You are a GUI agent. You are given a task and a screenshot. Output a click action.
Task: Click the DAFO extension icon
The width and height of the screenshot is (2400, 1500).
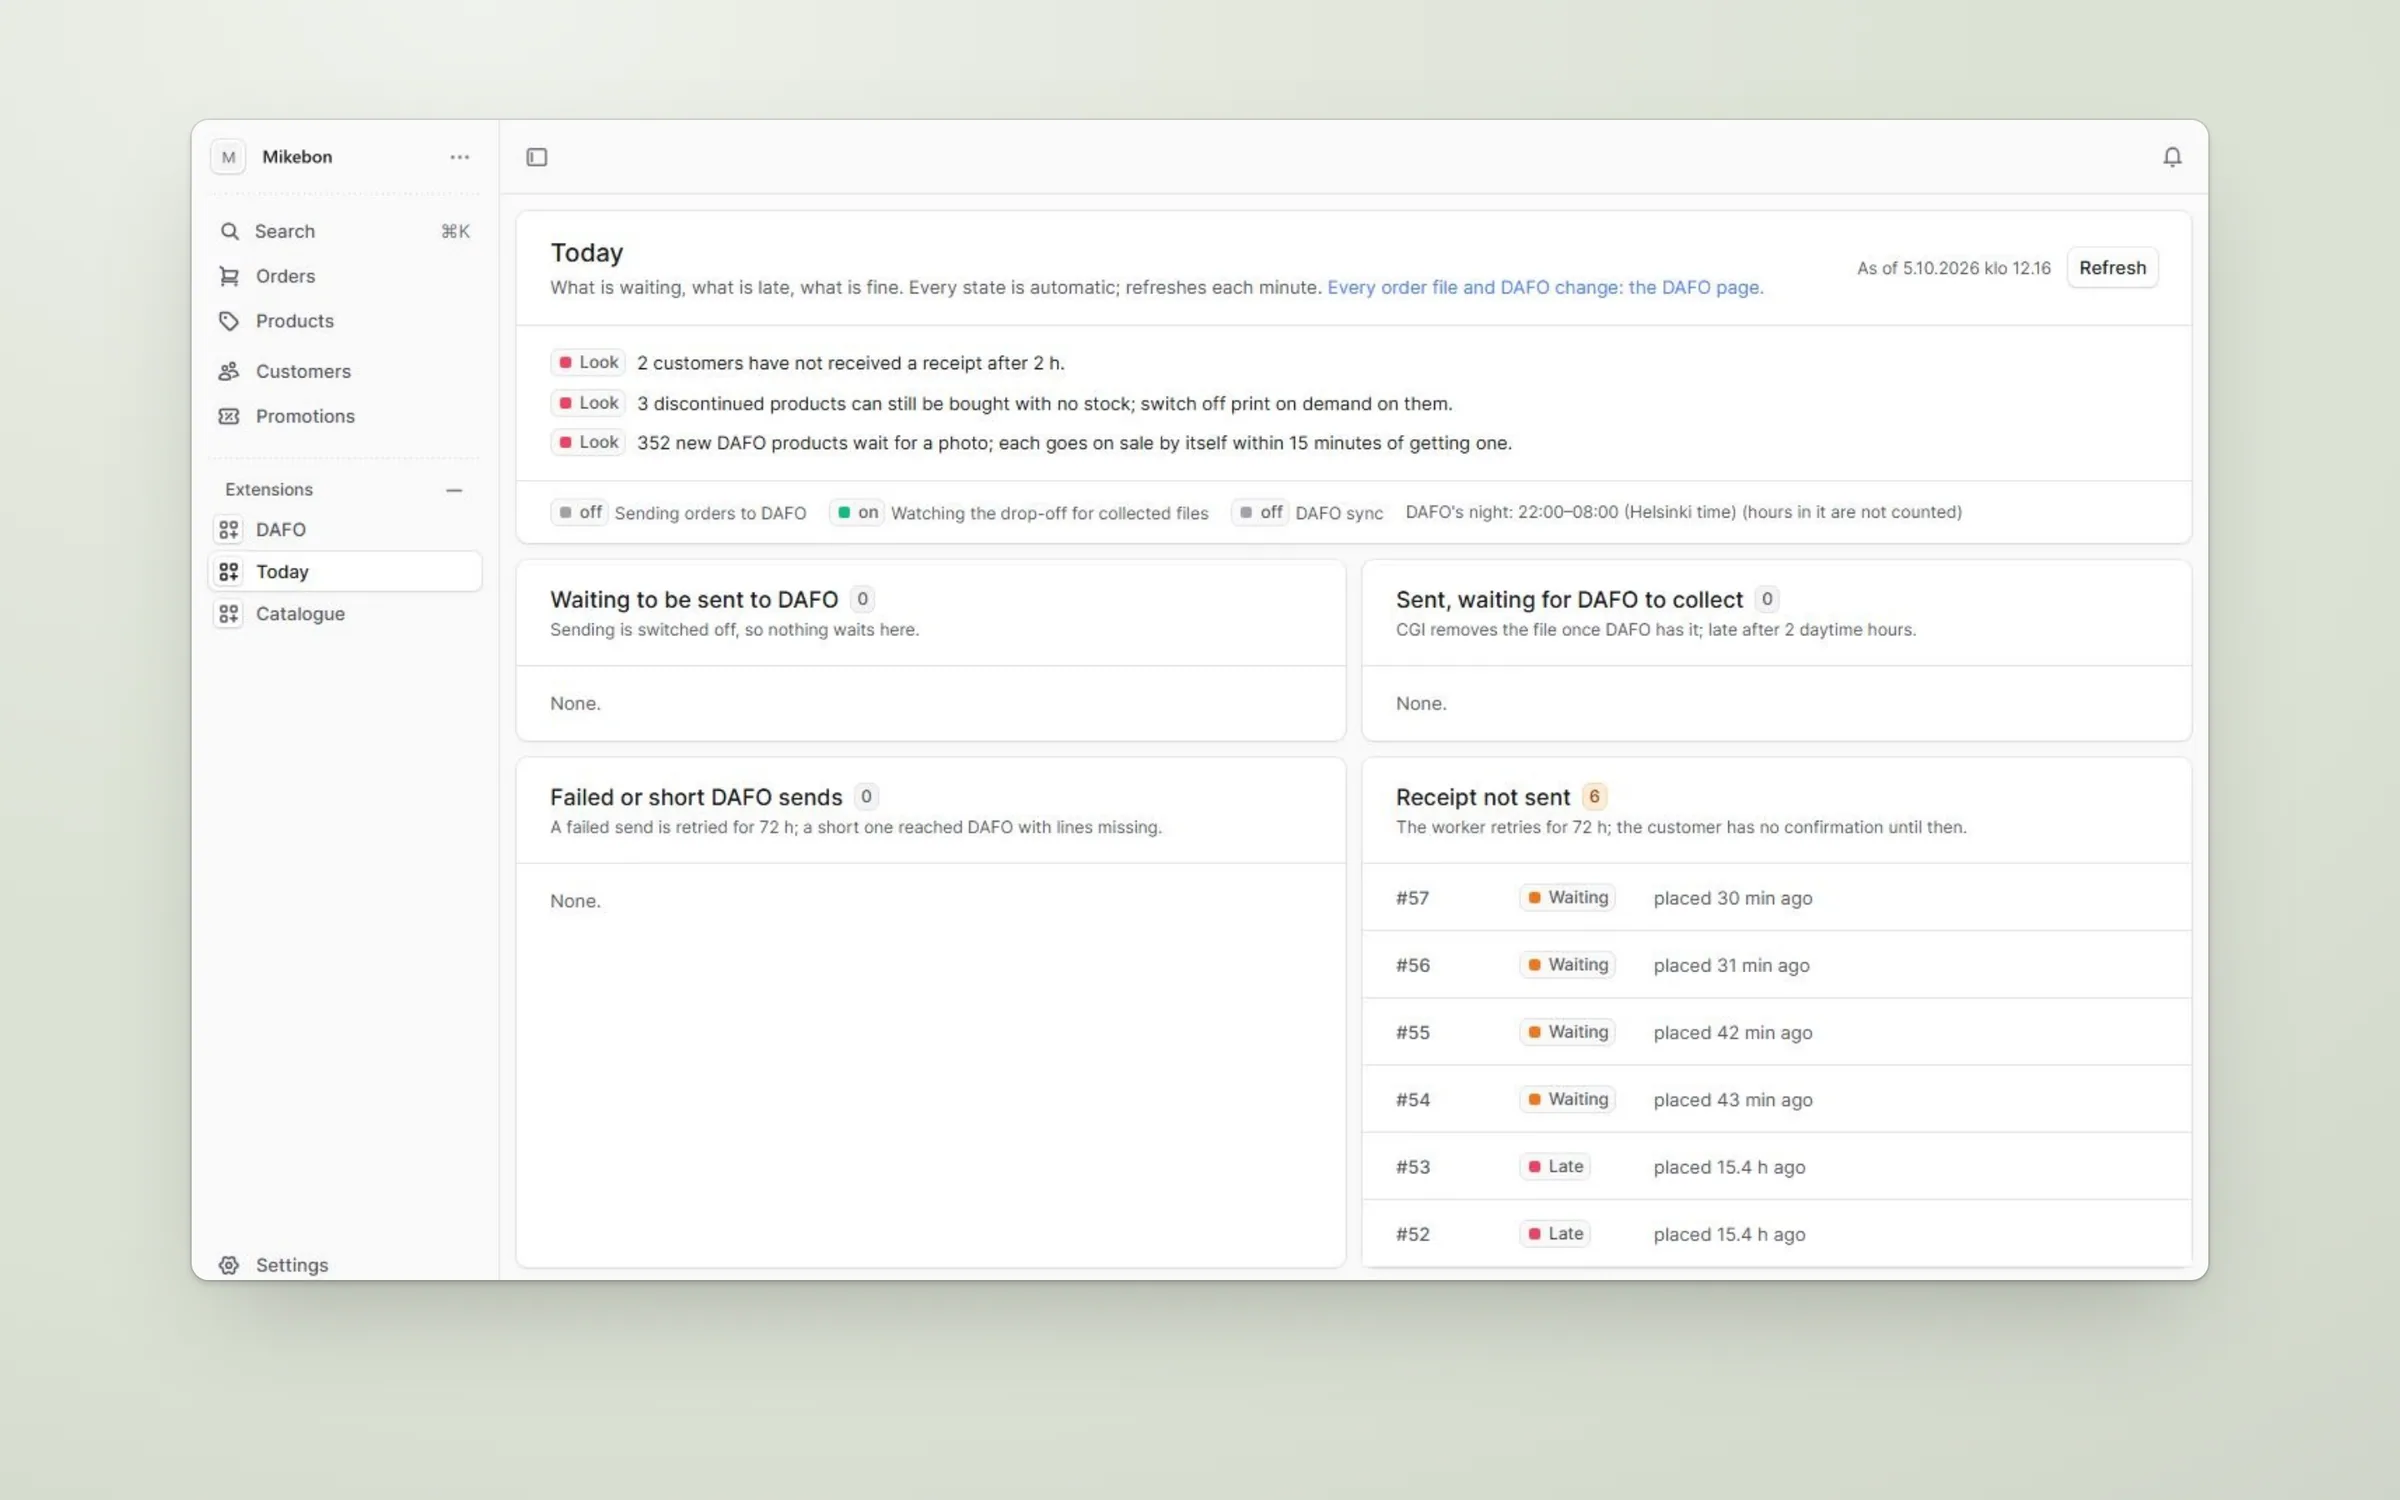click(x=229, y=529)
